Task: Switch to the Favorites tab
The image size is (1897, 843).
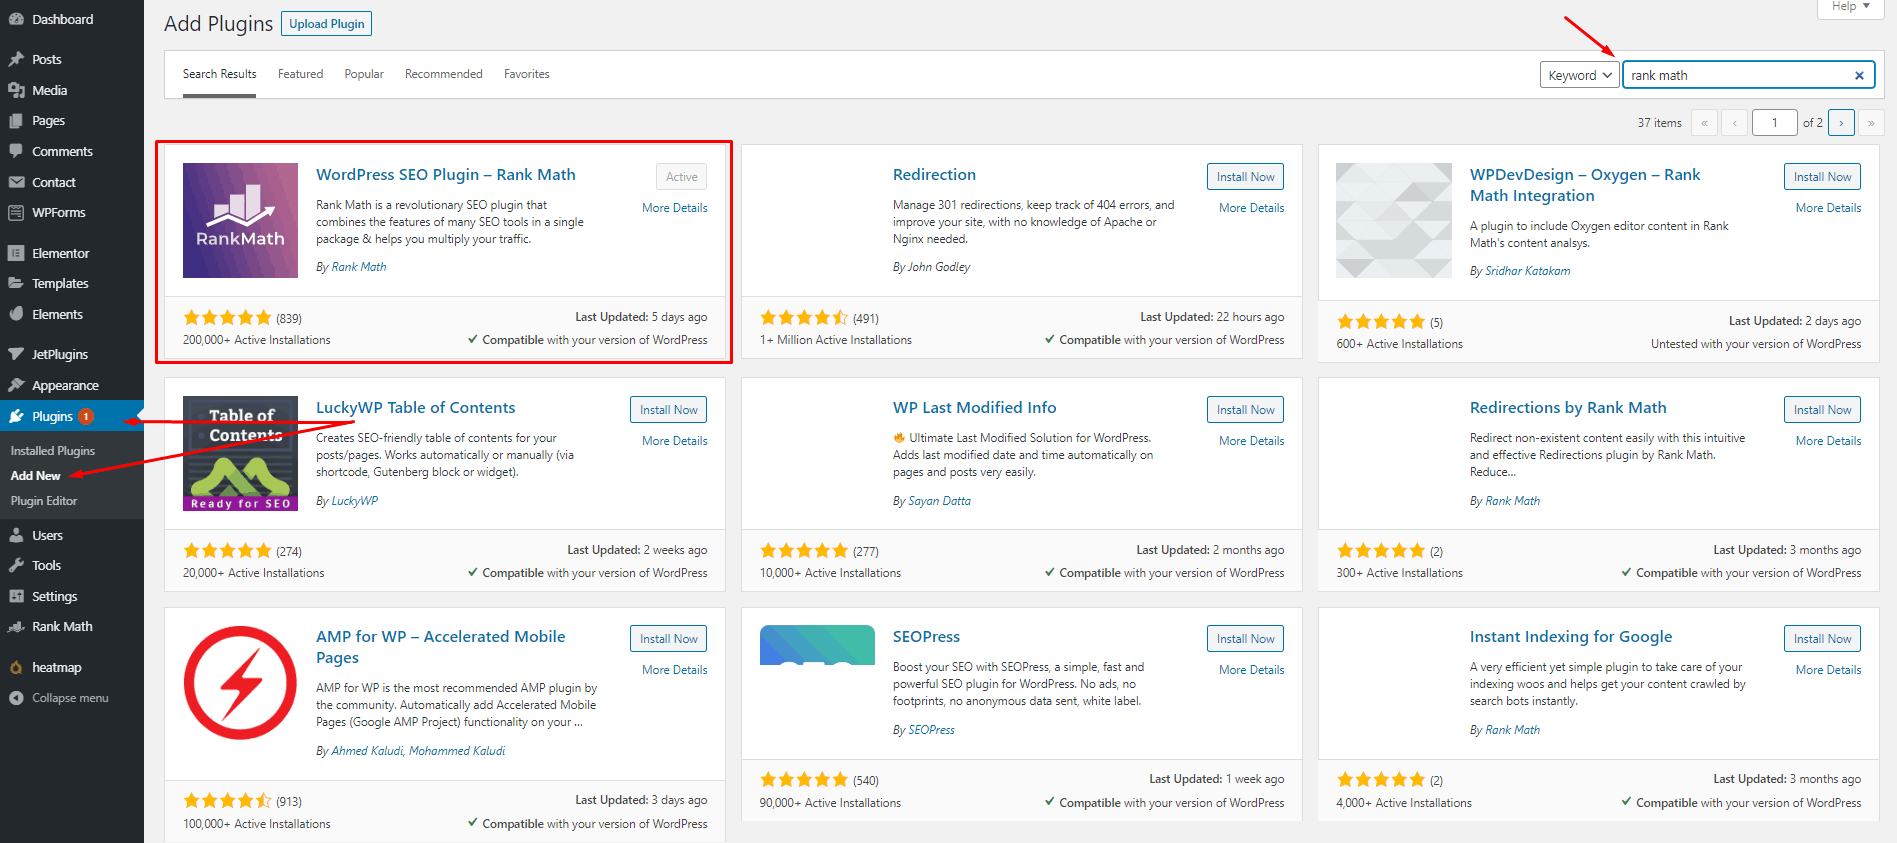Action: click(526, 74)
